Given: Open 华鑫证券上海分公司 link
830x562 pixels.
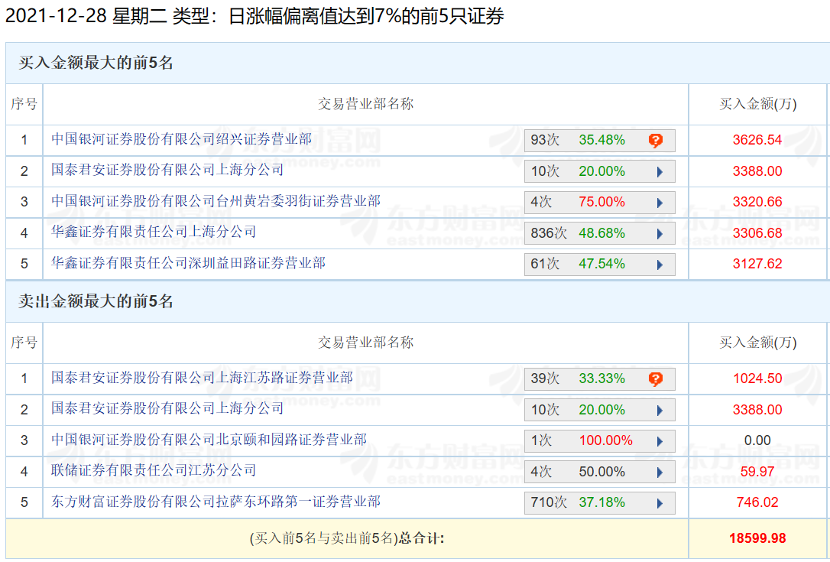Looking at the screenshot, I should coord(154,232).
